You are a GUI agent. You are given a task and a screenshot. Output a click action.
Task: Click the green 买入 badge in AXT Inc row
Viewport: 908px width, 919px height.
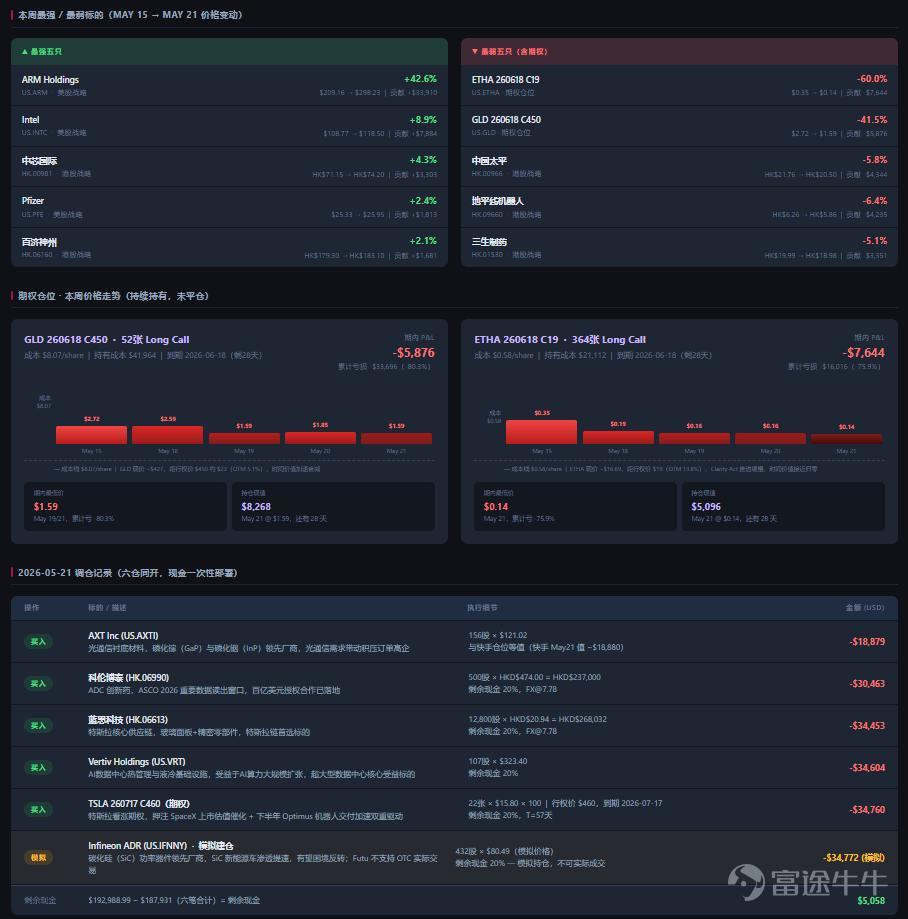point(38,642)
